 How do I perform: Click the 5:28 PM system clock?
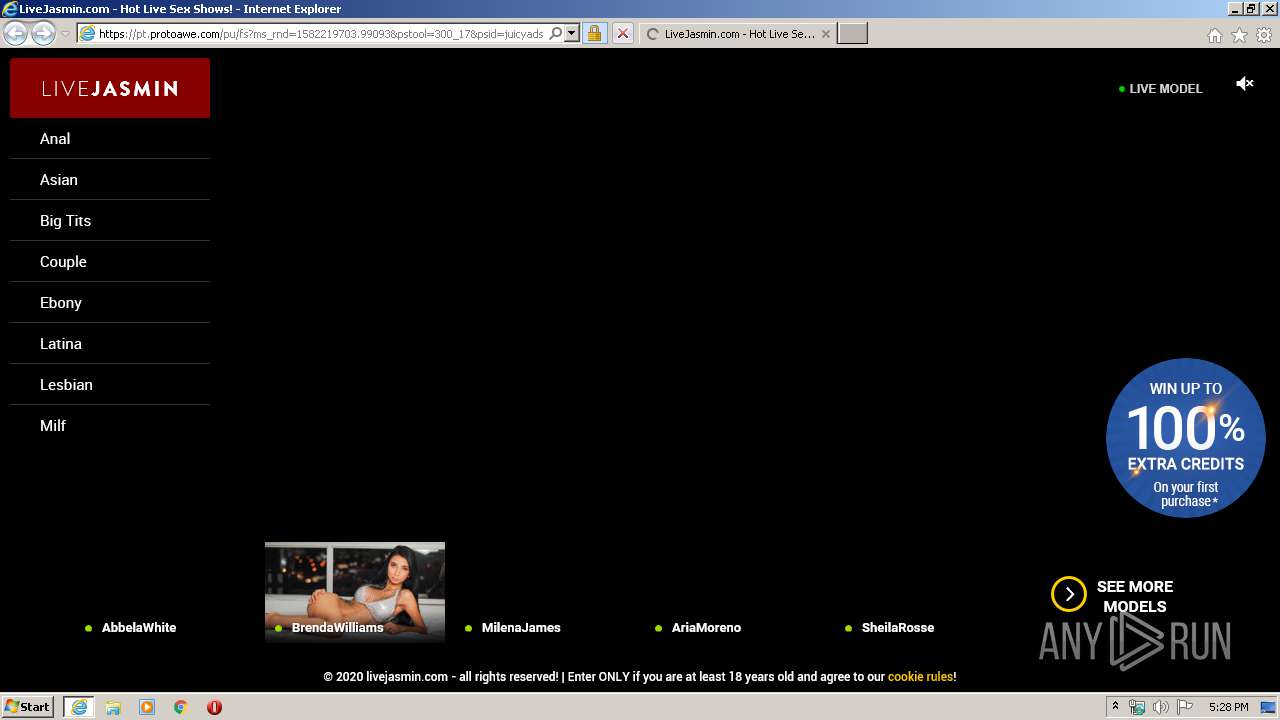[1228, 707]
